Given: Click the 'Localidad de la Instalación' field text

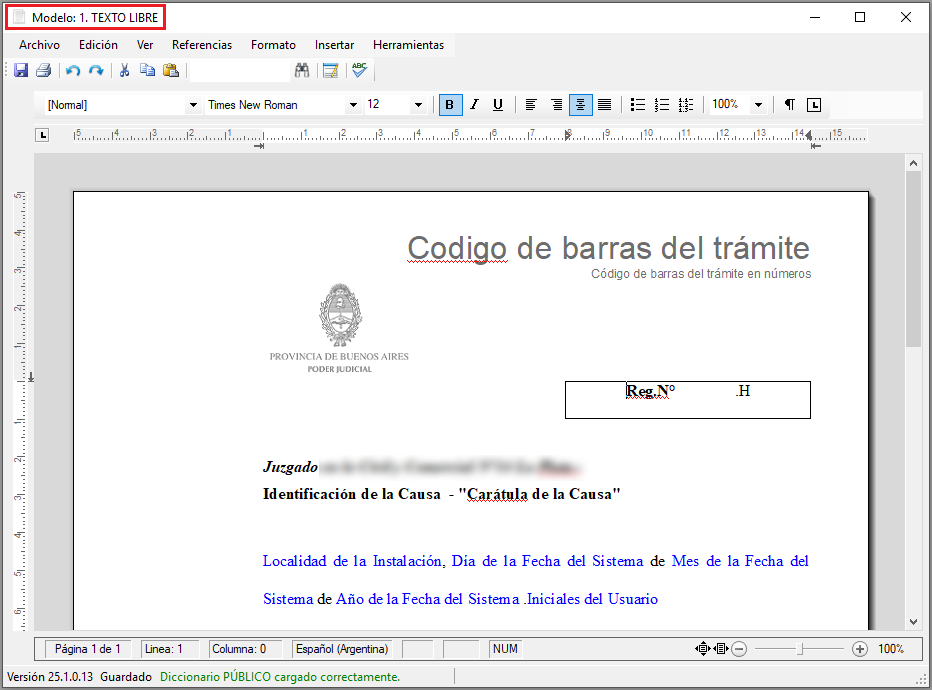Looking at the screenshot, I should coord(354,561).
